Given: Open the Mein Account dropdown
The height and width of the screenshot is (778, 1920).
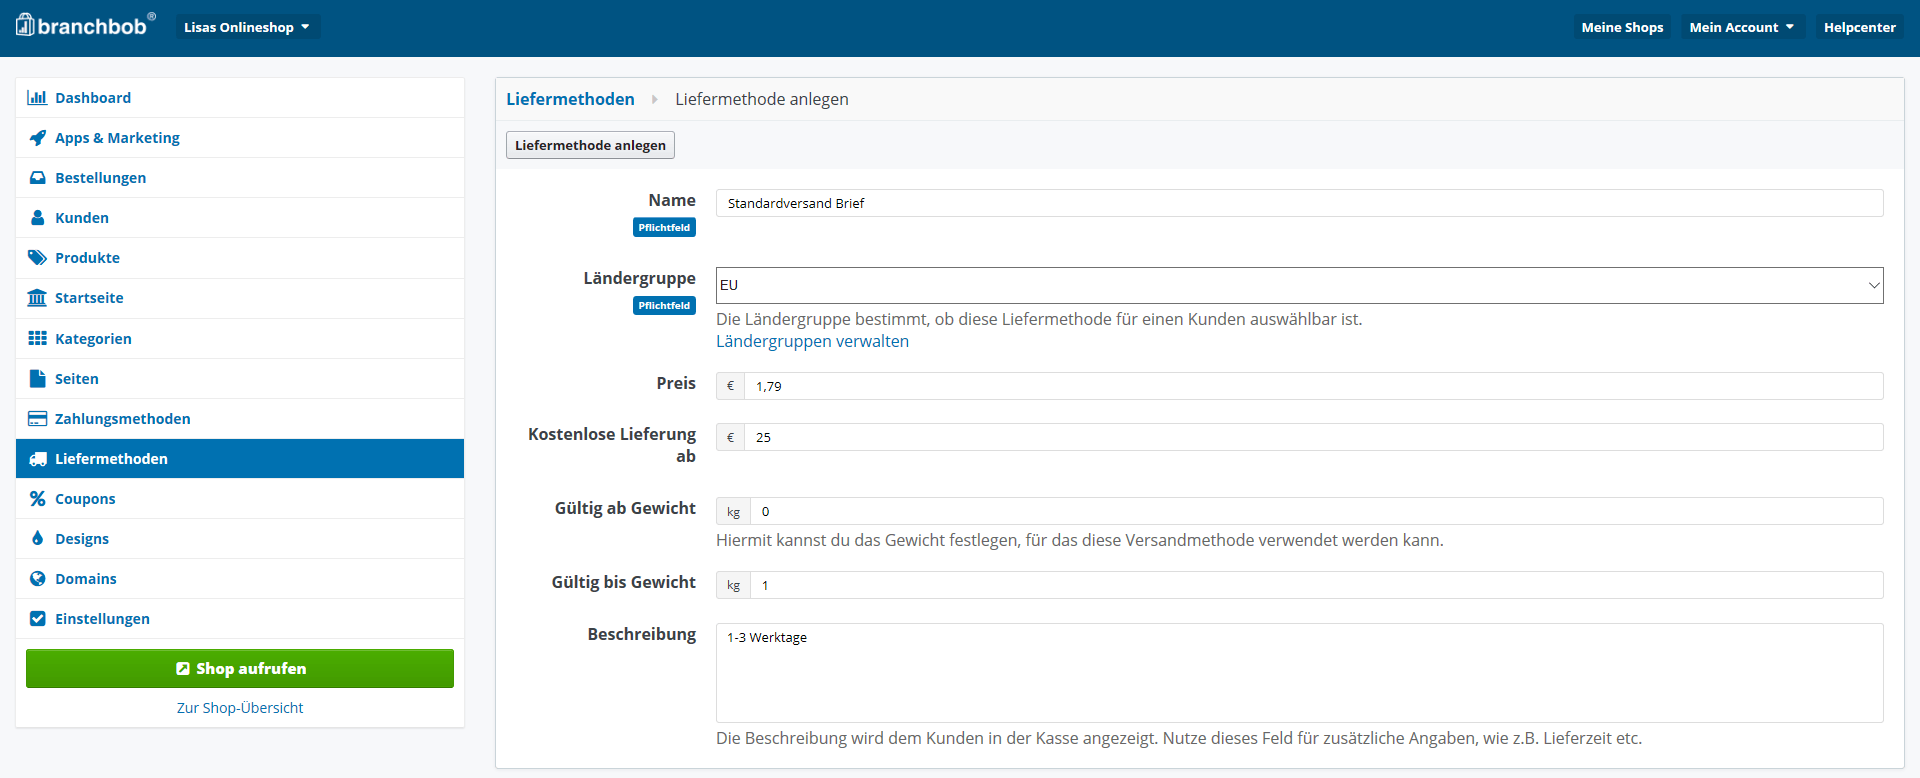Looking at the screenshot, I should click(x=1741, y=27).
